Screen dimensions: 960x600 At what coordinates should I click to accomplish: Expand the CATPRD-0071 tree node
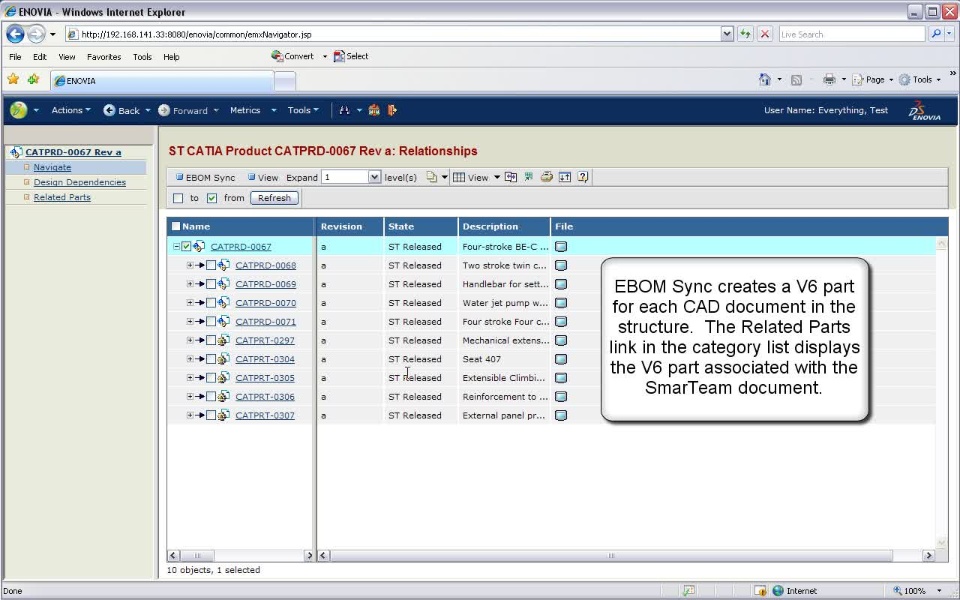click(x=190, y=321)
